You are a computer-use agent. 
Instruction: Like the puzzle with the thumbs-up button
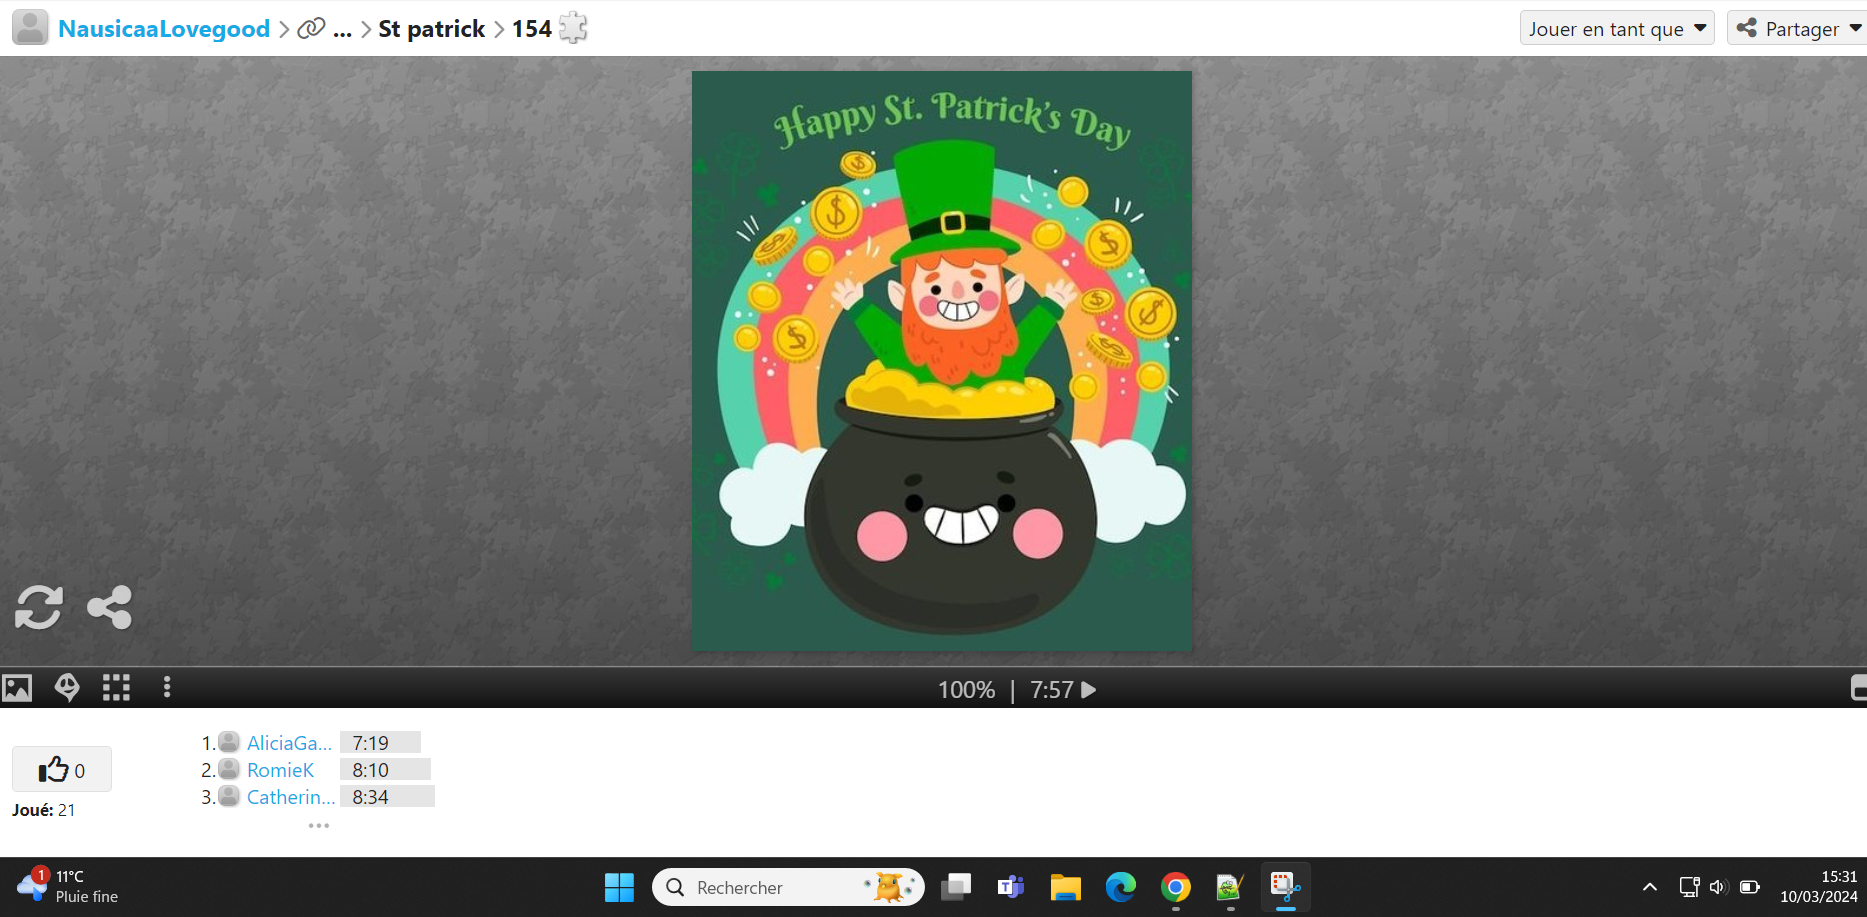click(61, 769)
